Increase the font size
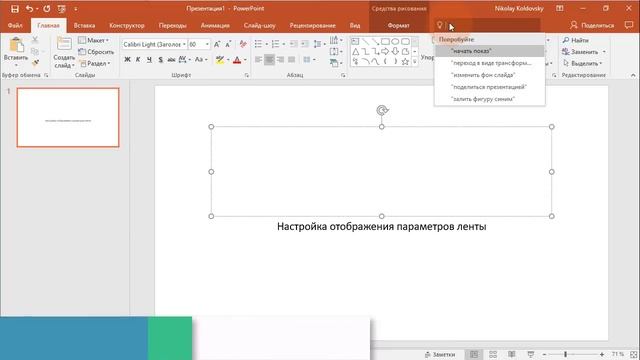 [217, 44]
